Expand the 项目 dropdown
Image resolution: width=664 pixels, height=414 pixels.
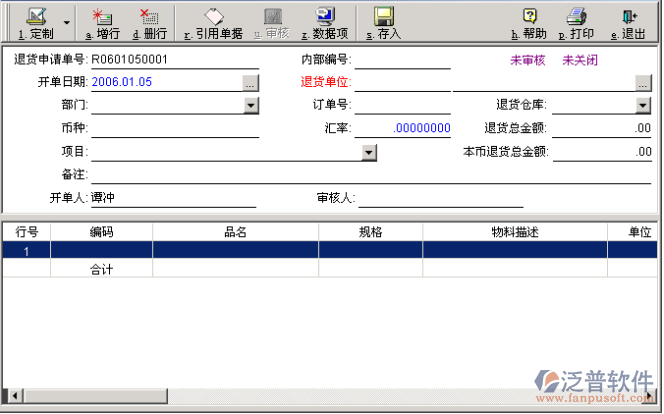tap(369, 153)
